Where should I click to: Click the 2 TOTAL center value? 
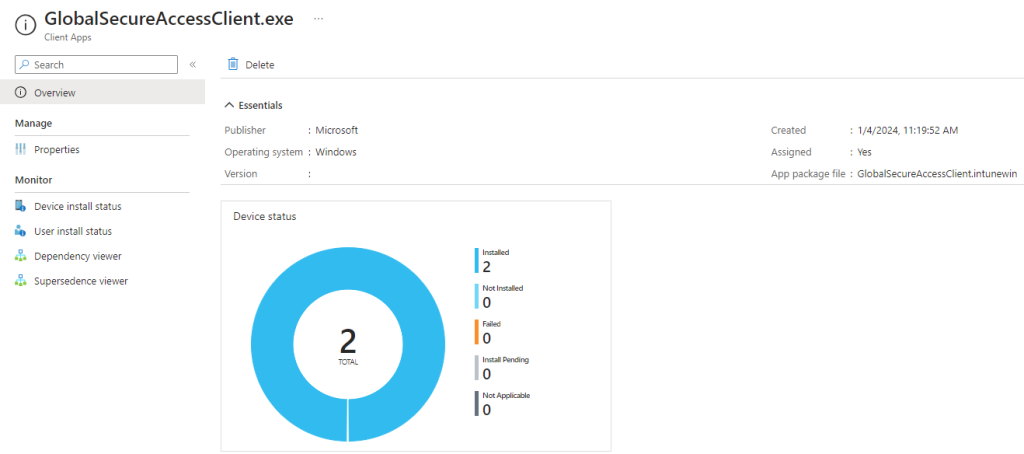pyautogui.click(x=348, y=346)
